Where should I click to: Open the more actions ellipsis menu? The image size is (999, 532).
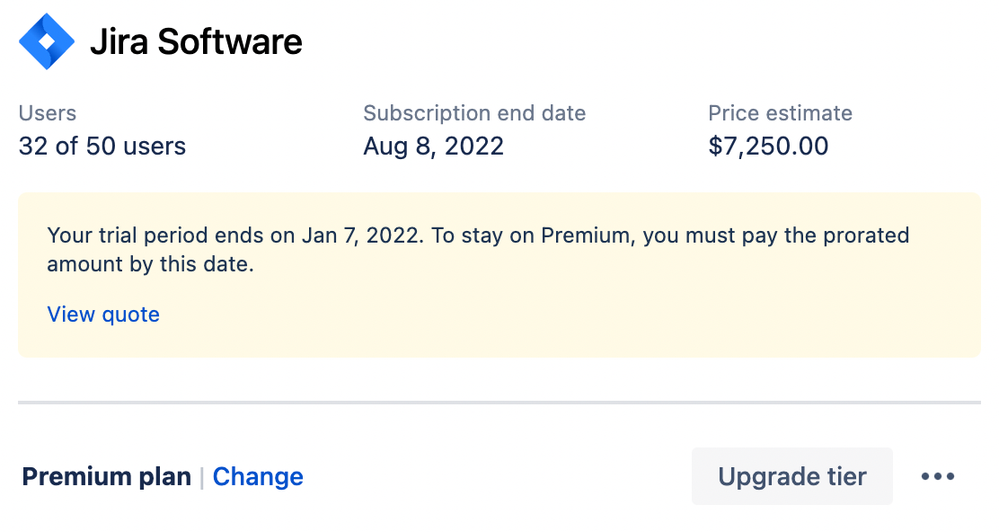(938, 477)
